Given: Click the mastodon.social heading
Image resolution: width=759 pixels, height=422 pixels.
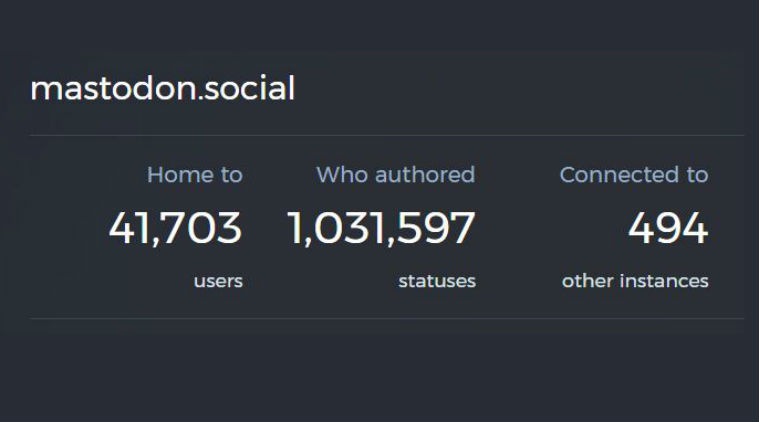Looking at the screenshot, I should pos(163,88).
